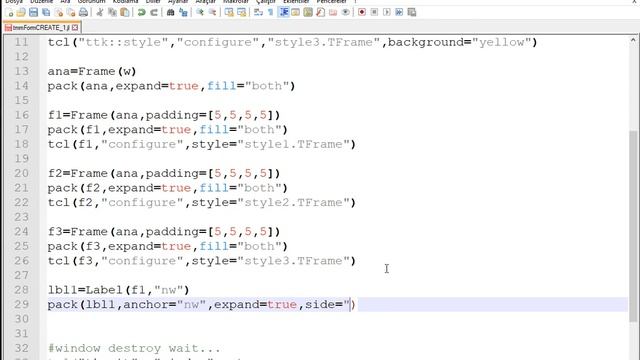
Task: Click line number 13 in the margin
Action: pos(22,71)
